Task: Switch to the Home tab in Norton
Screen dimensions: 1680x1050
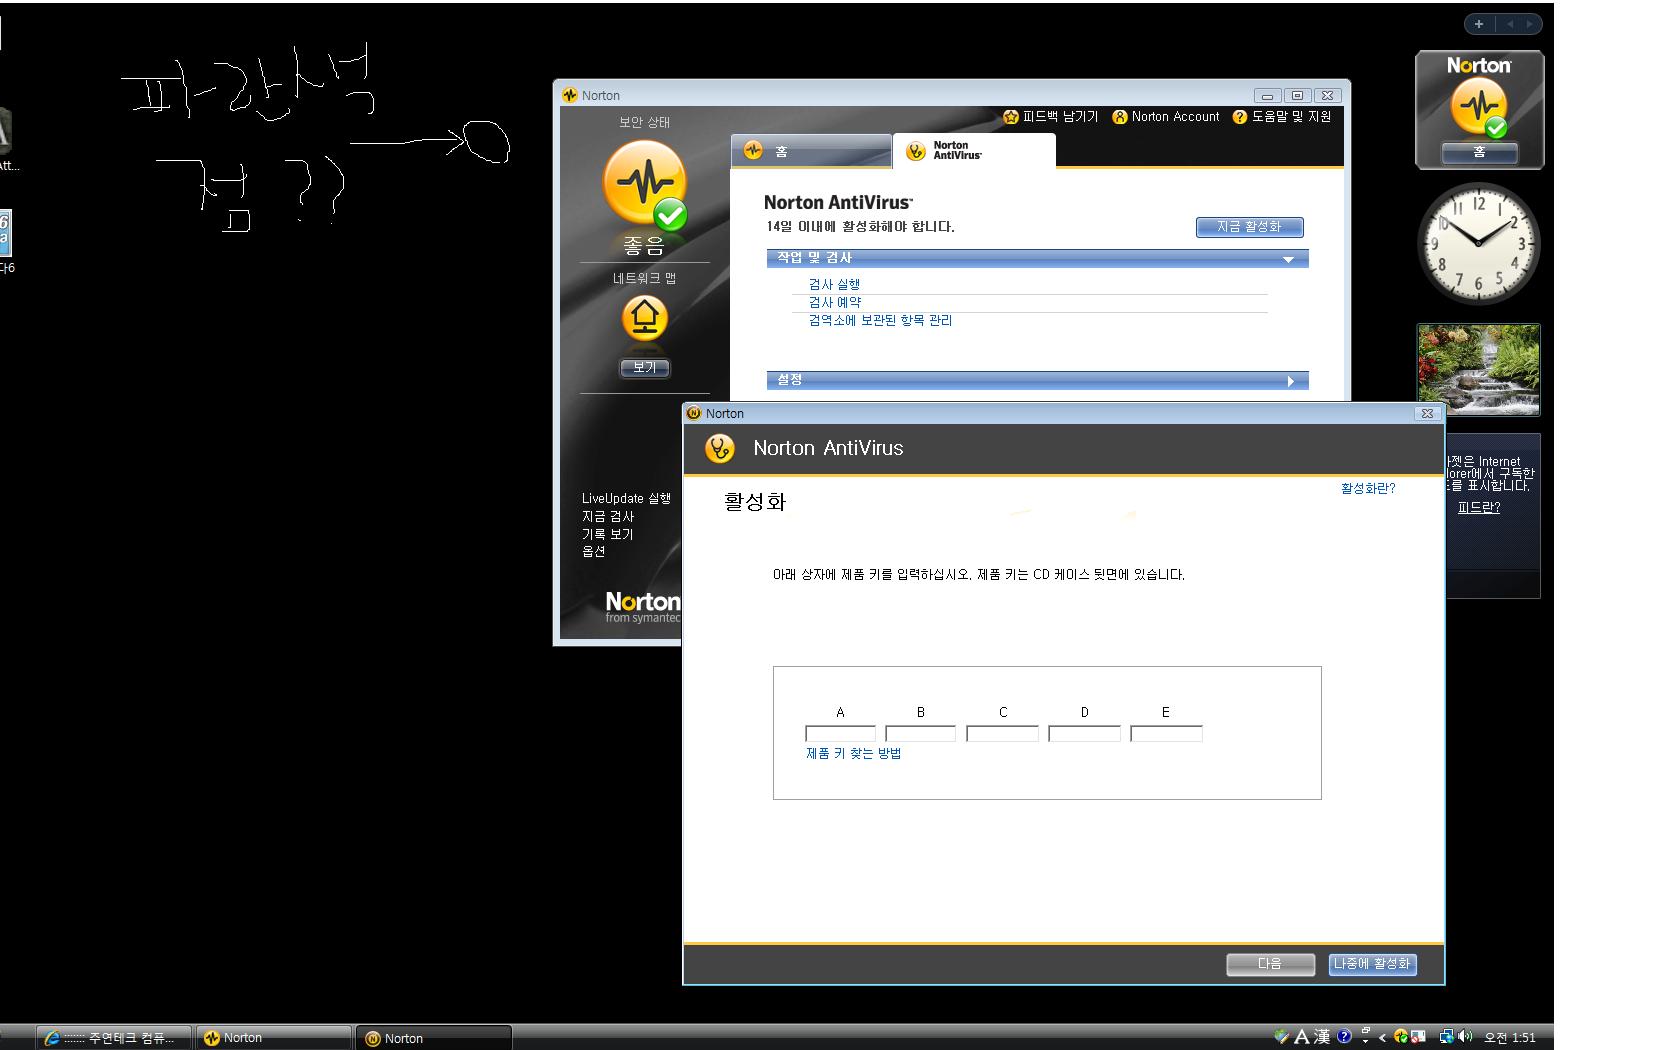Action: tap(810, 151)
